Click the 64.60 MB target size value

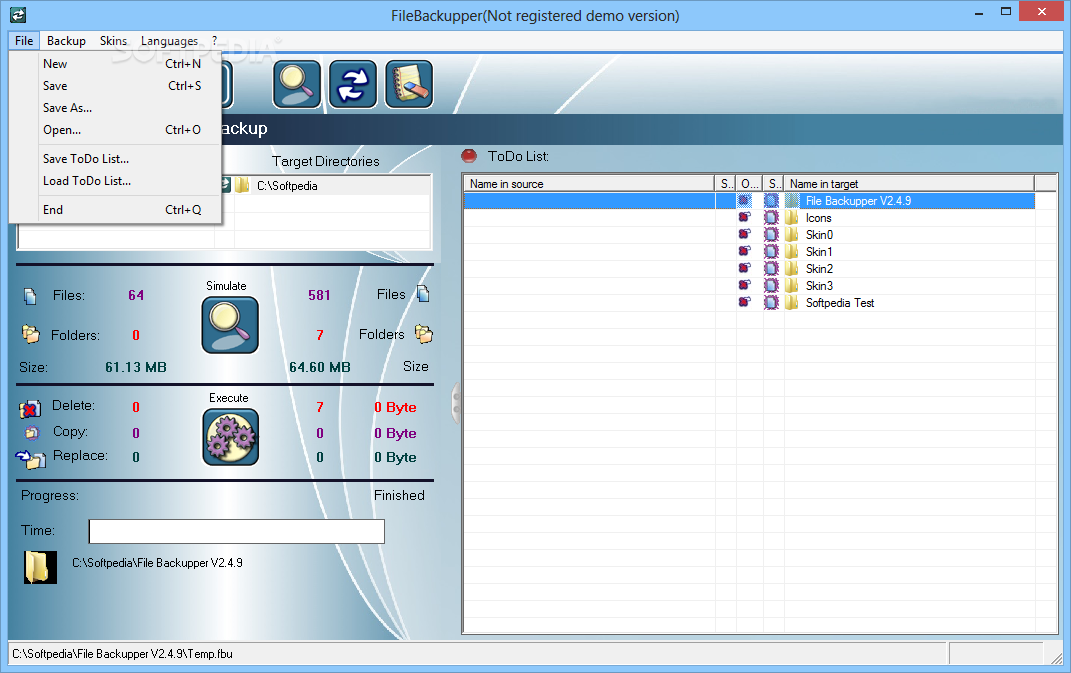pos(320,368)
